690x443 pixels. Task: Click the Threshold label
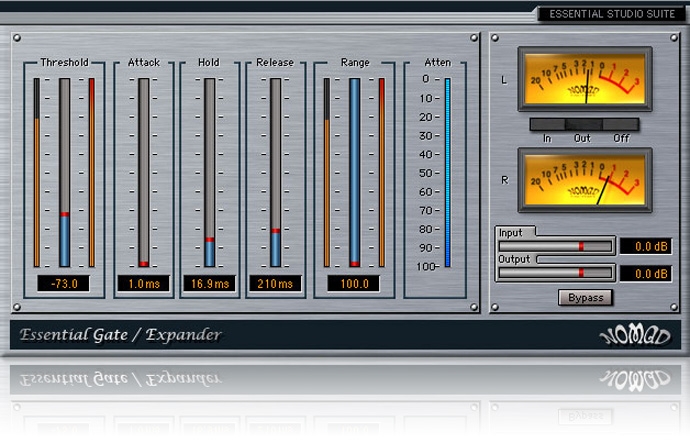[x=64, y=62]
